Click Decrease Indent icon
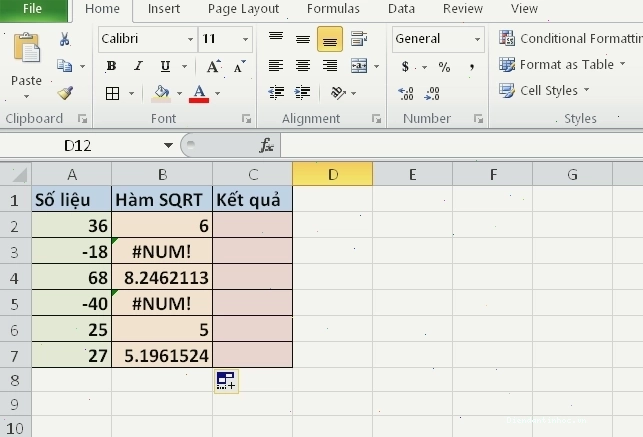Screen dimensions: 643x437 (276, 93)
